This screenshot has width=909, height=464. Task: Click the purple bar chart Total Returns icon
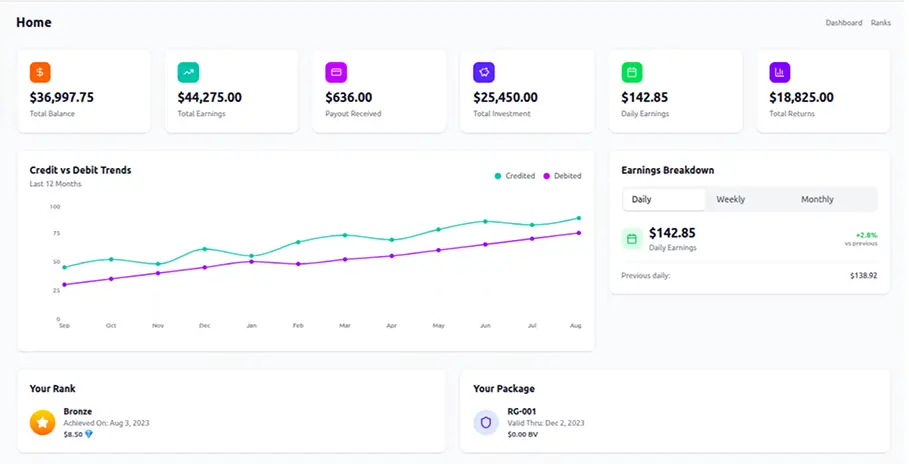click(x=780, y=72)
